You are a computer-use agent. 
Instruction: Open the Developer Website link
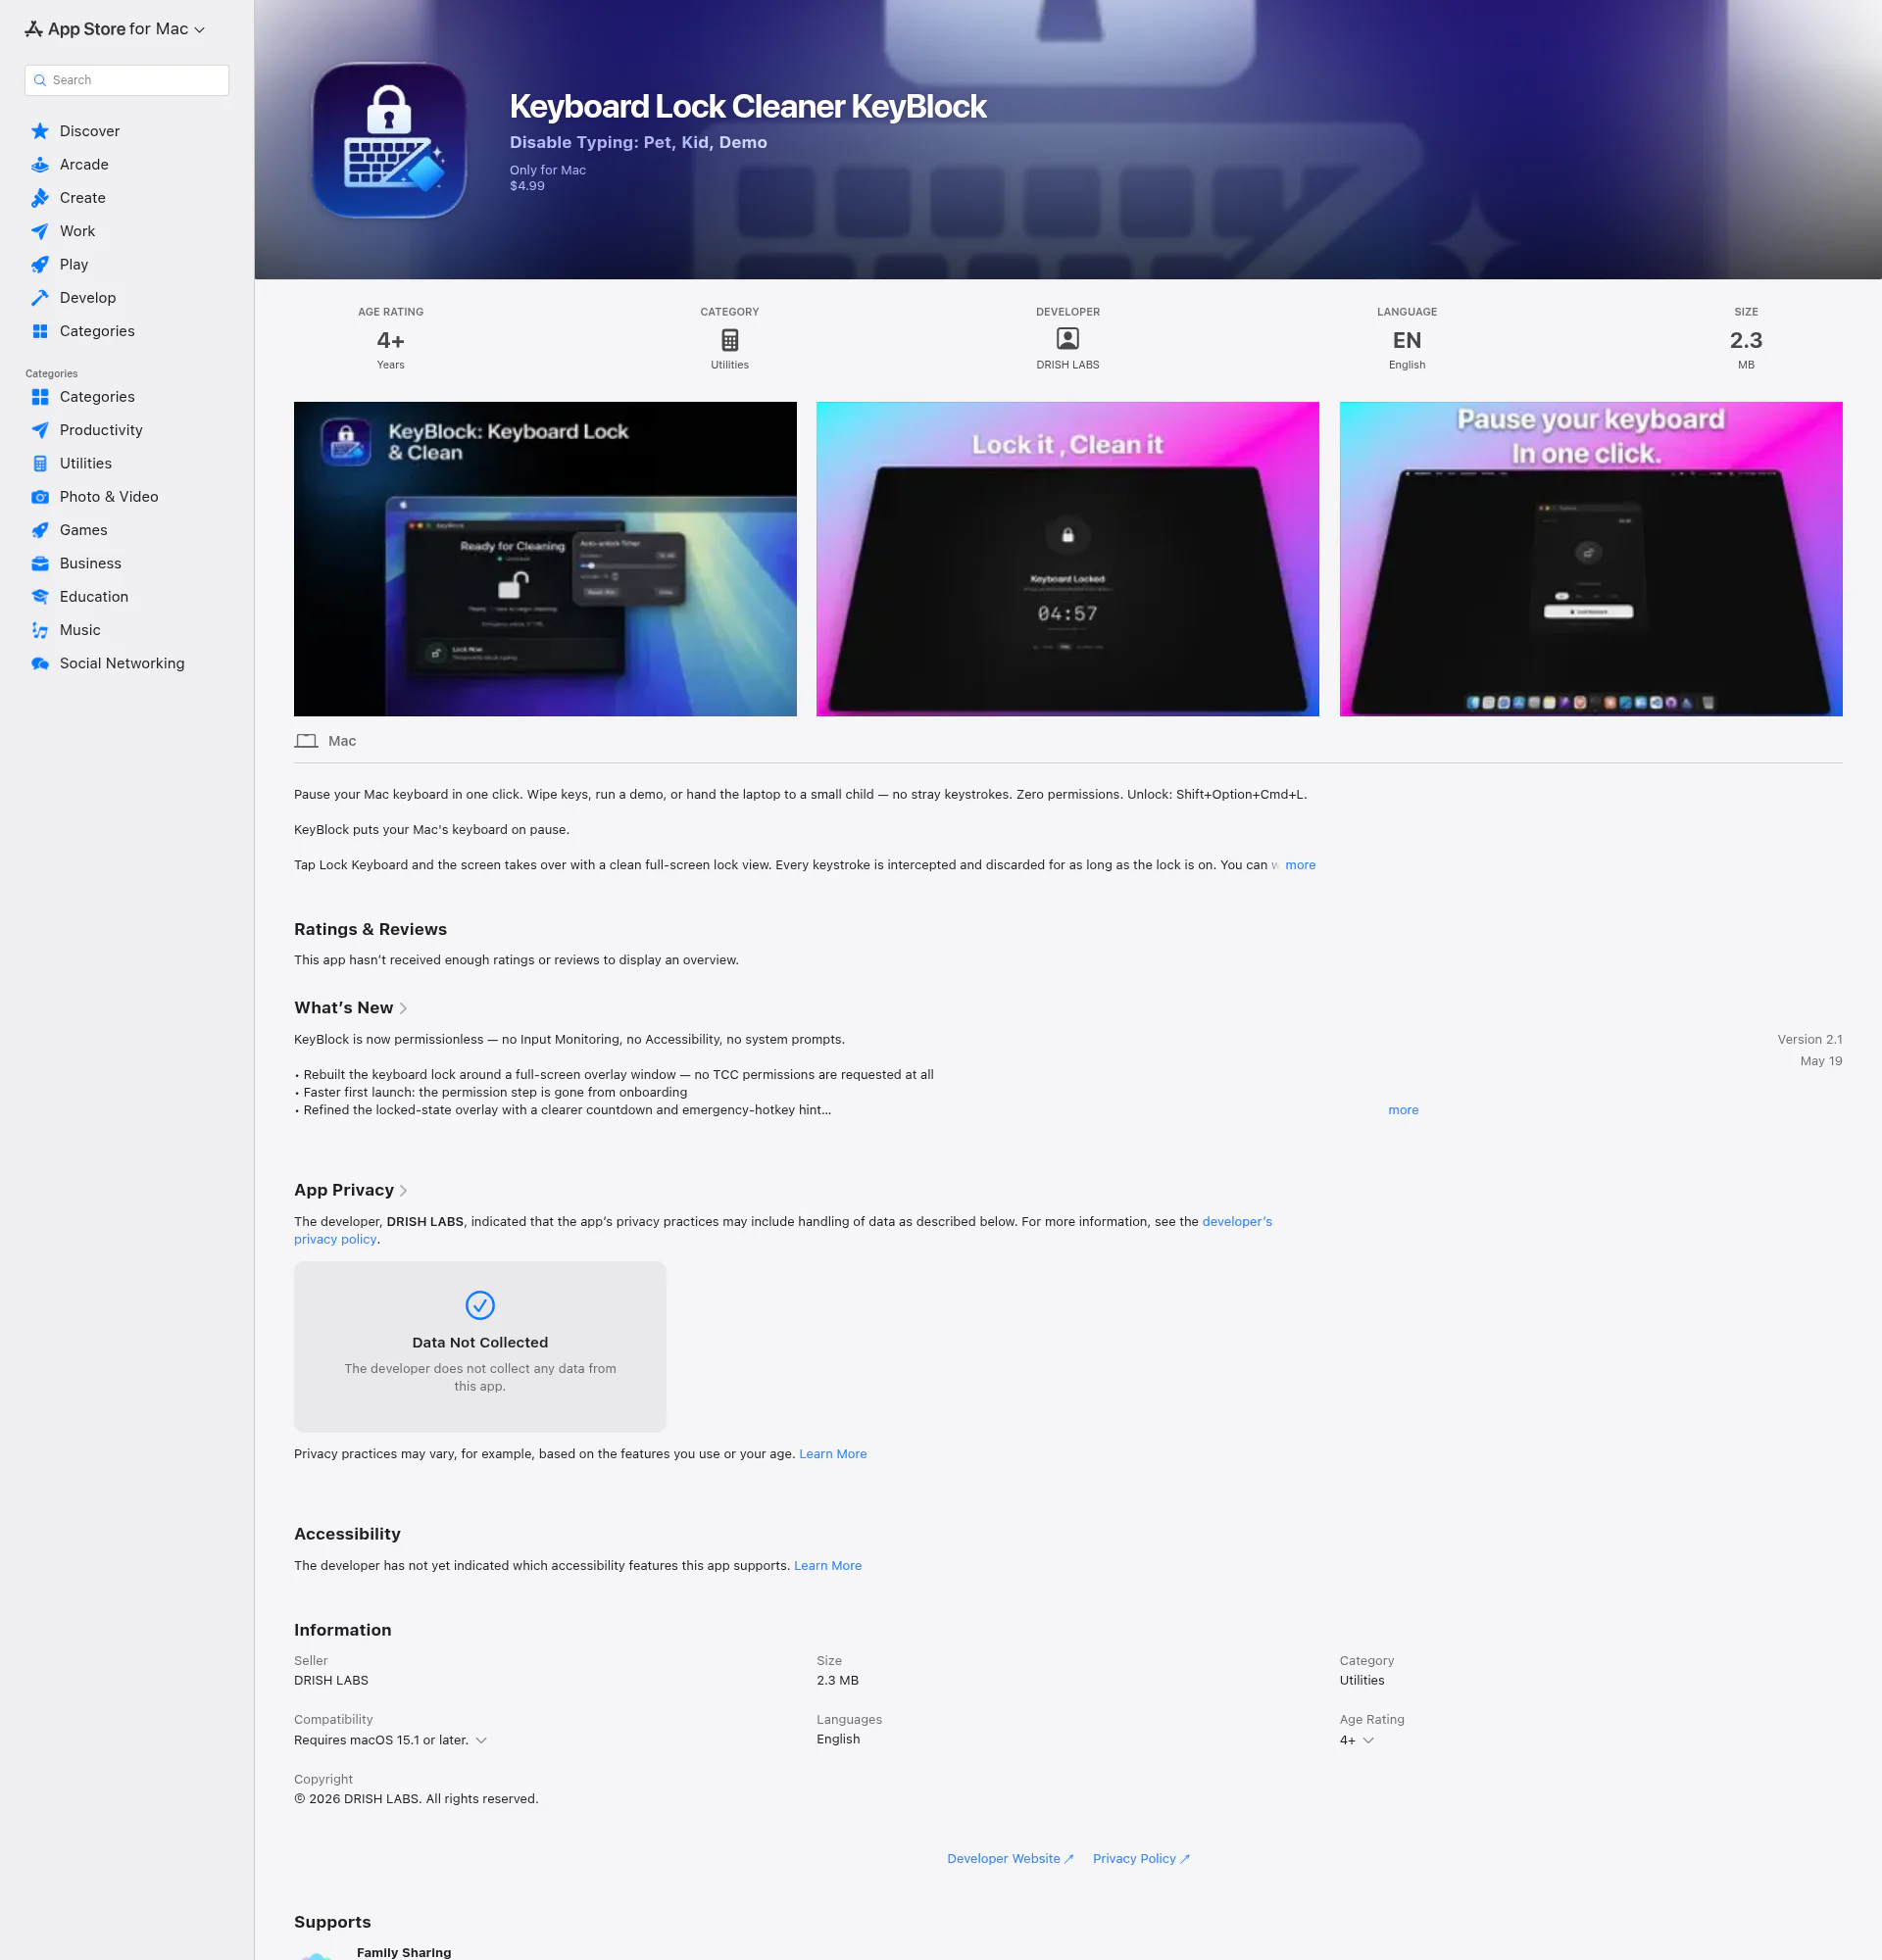pos(1010,1859)
